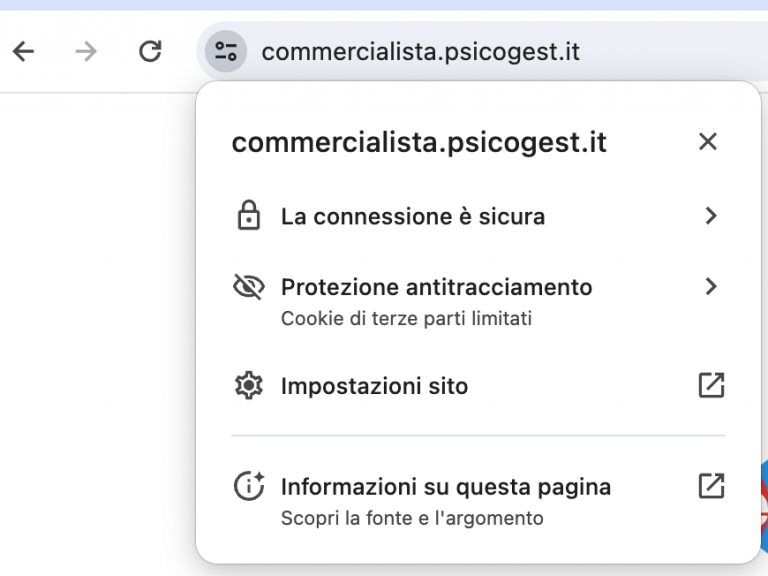768x576 pixels.
Task: Click the browser back arrow
Action: pyautogui.click(x=23, y=52)
